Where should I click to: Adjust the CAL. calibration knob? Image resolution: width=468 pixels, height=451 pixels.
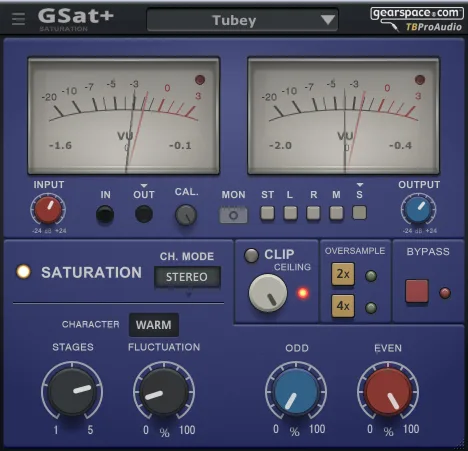186,215
